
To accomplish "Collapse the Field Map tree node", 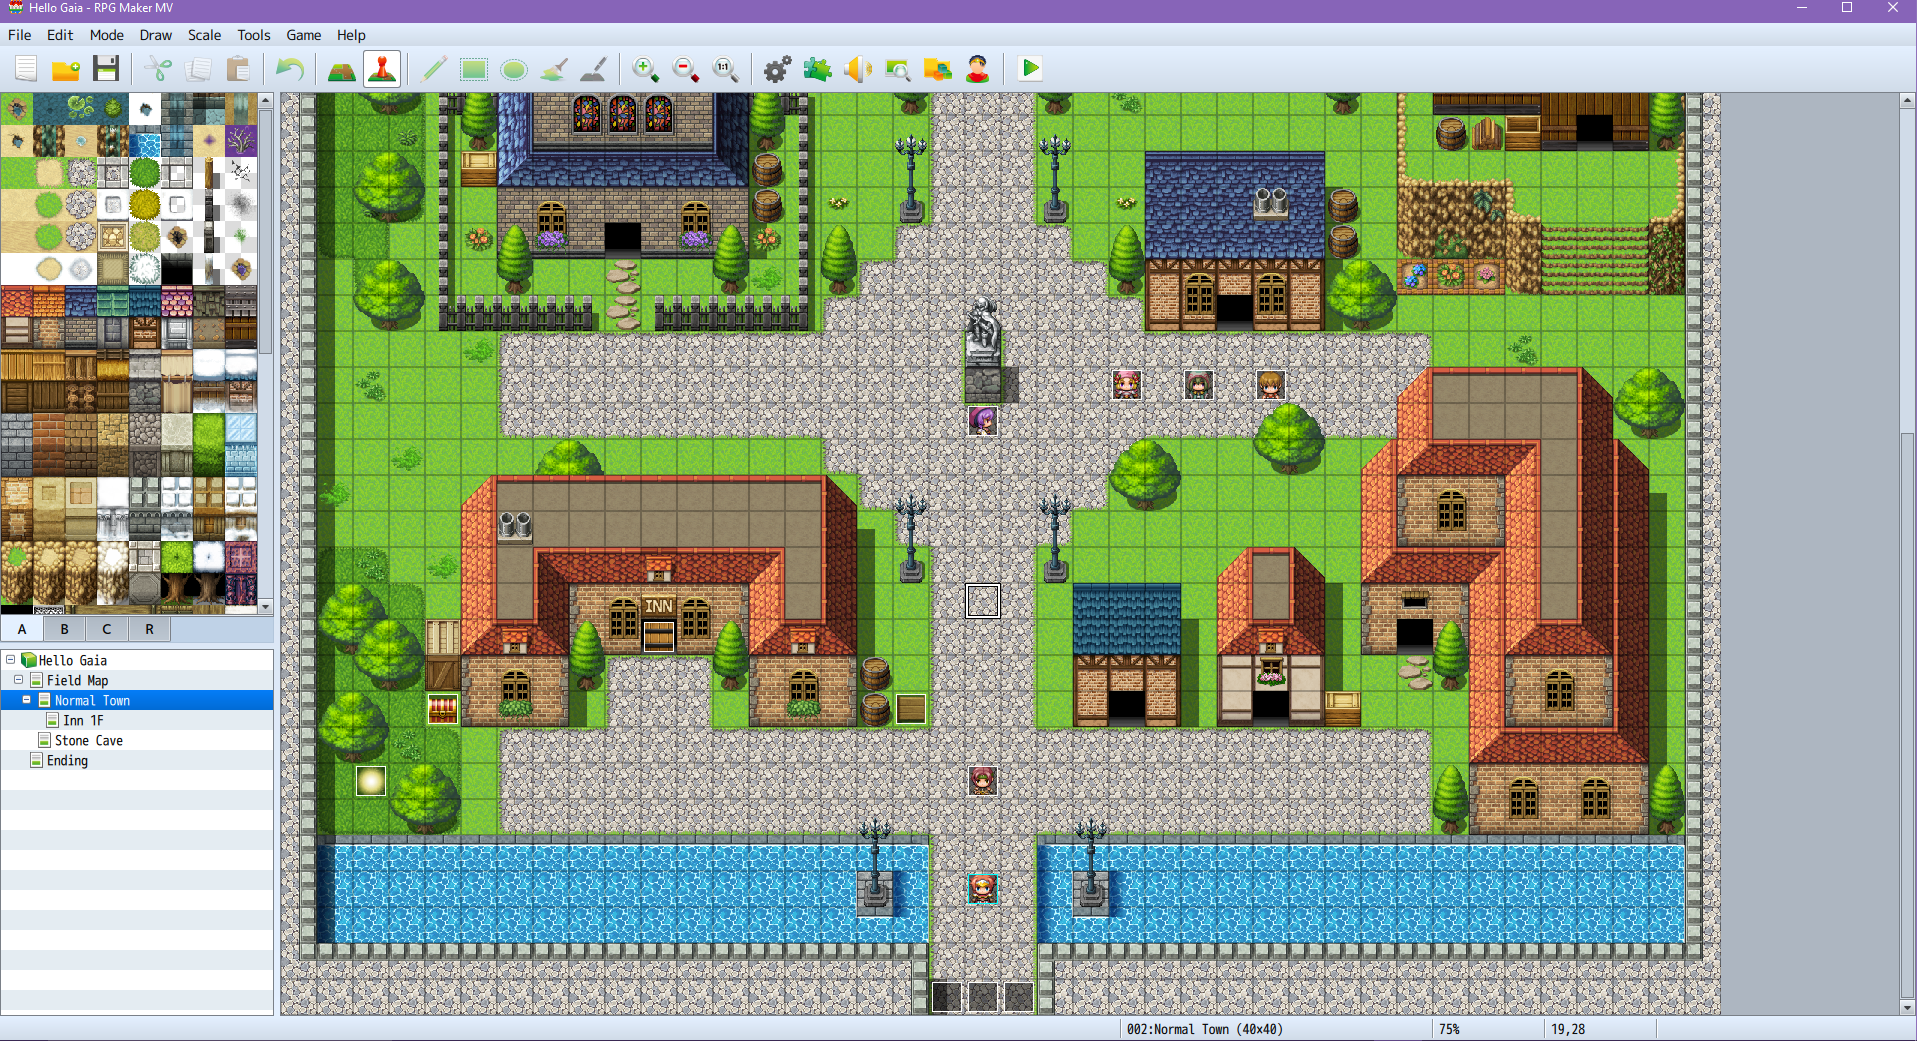I will 19,680.
